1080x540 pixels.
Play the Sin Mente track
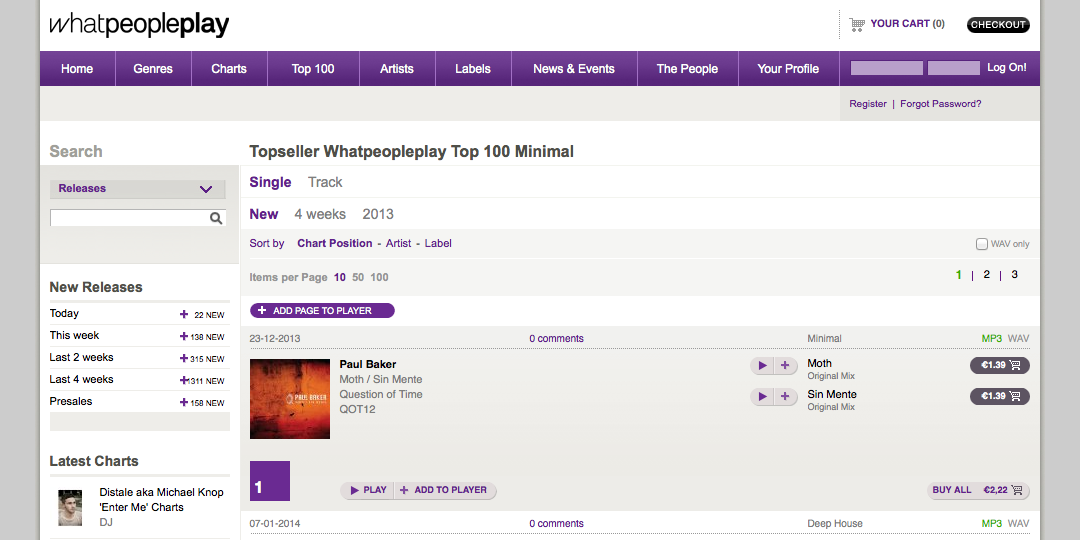(762, 397)
